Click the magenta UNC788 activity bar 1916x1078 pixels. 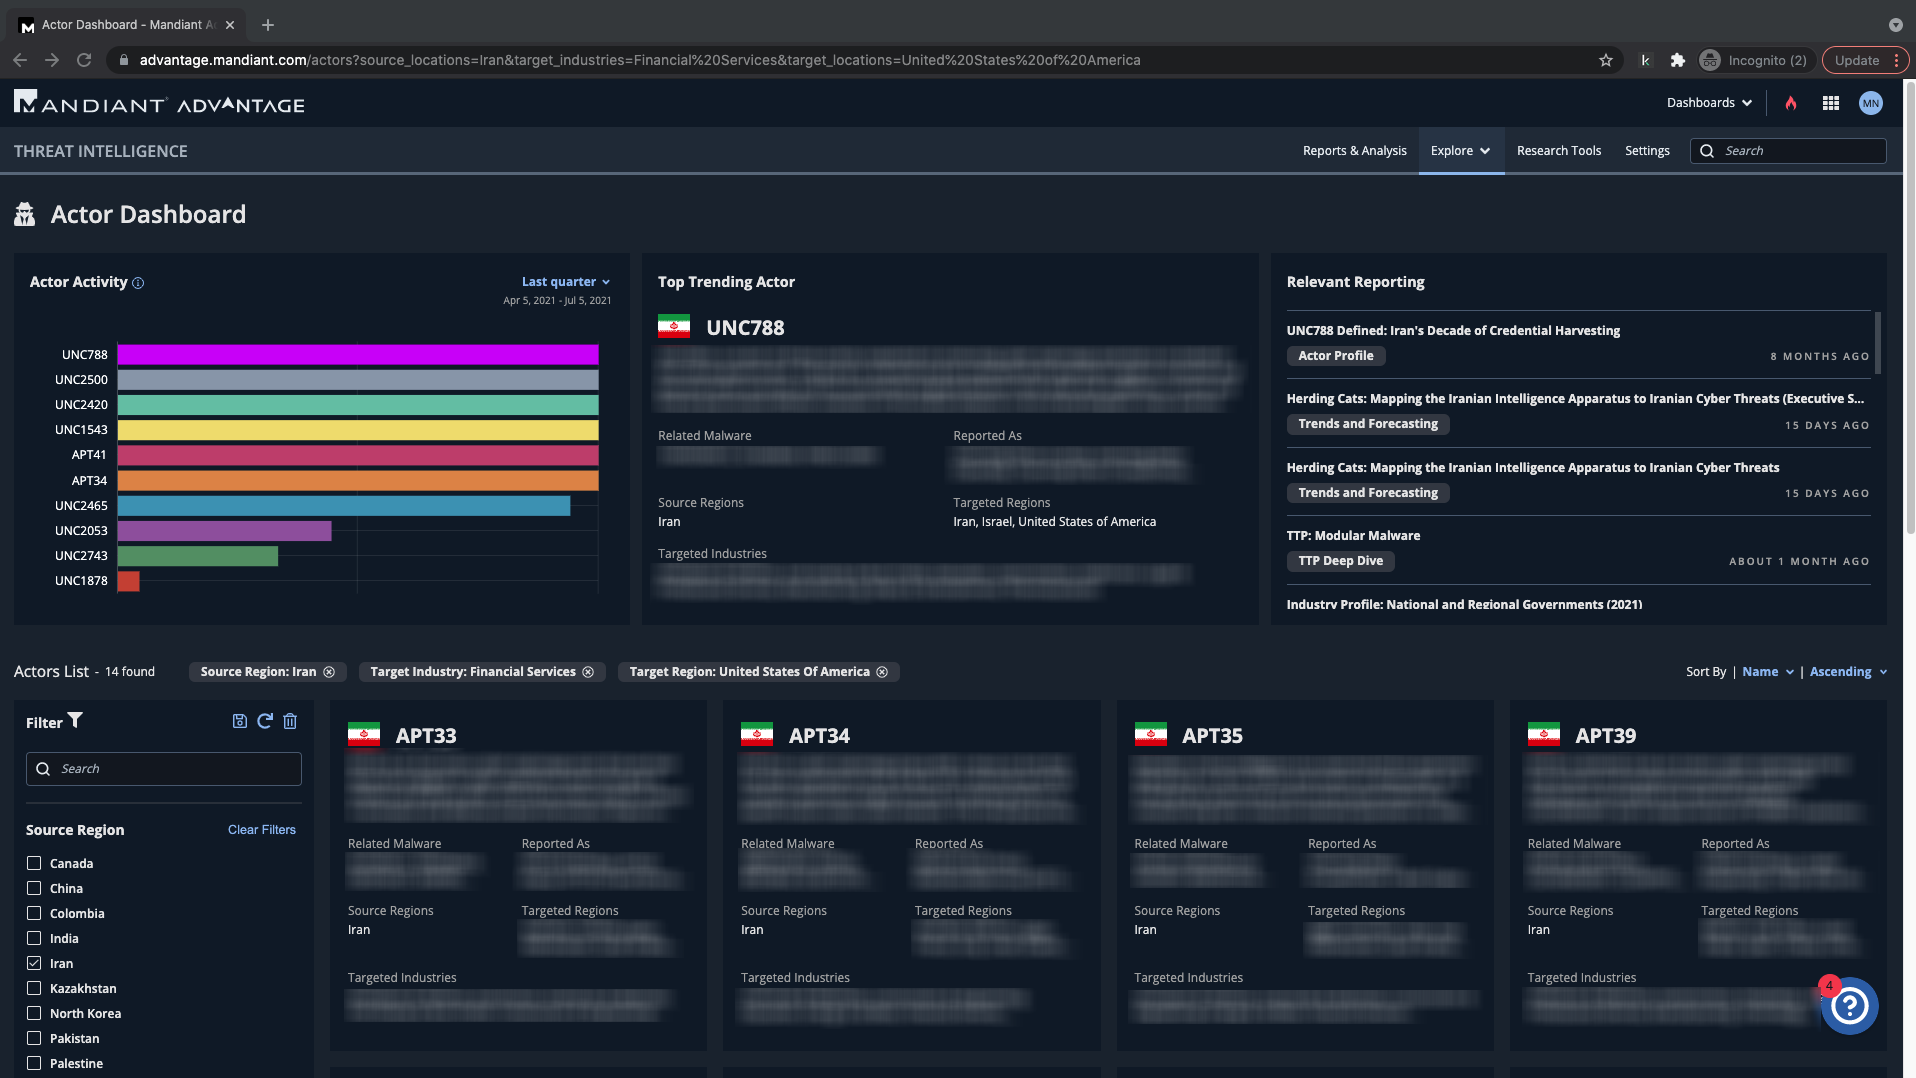[x=358, y=355]
